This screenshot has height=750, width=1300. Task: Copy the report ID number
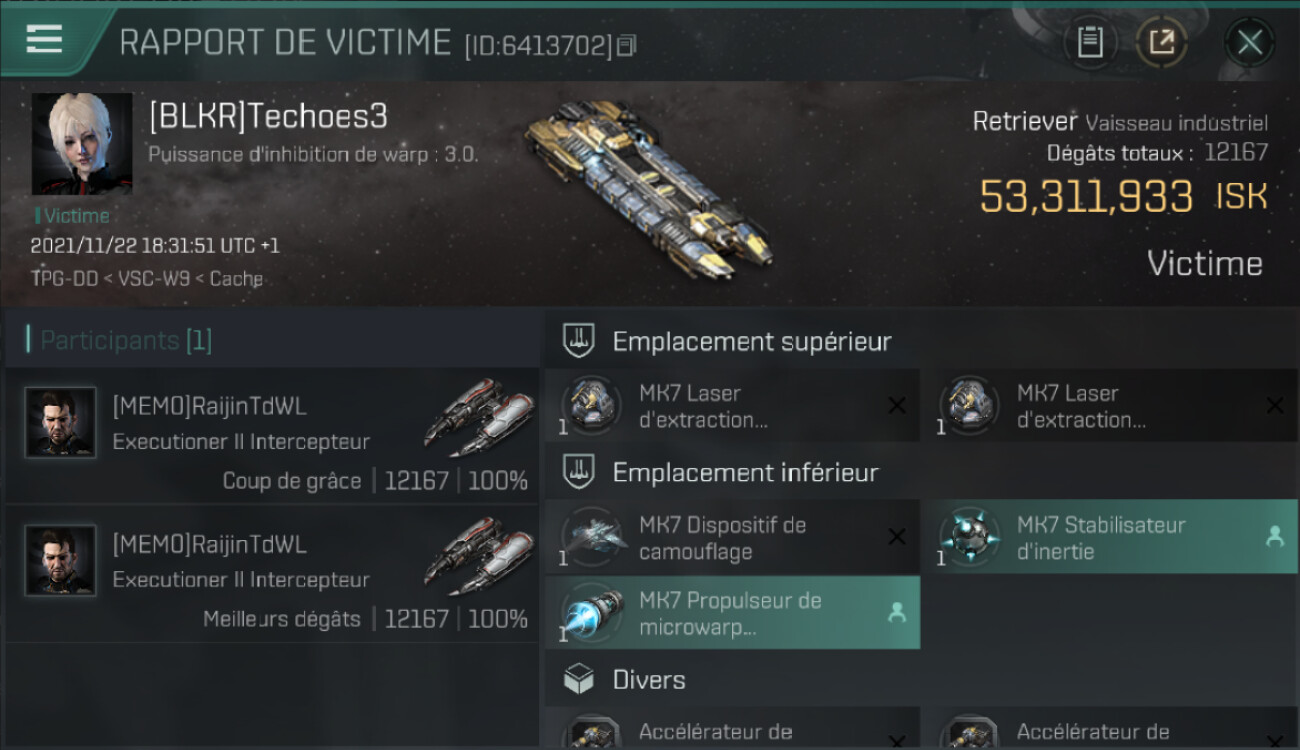coord(627,46)
